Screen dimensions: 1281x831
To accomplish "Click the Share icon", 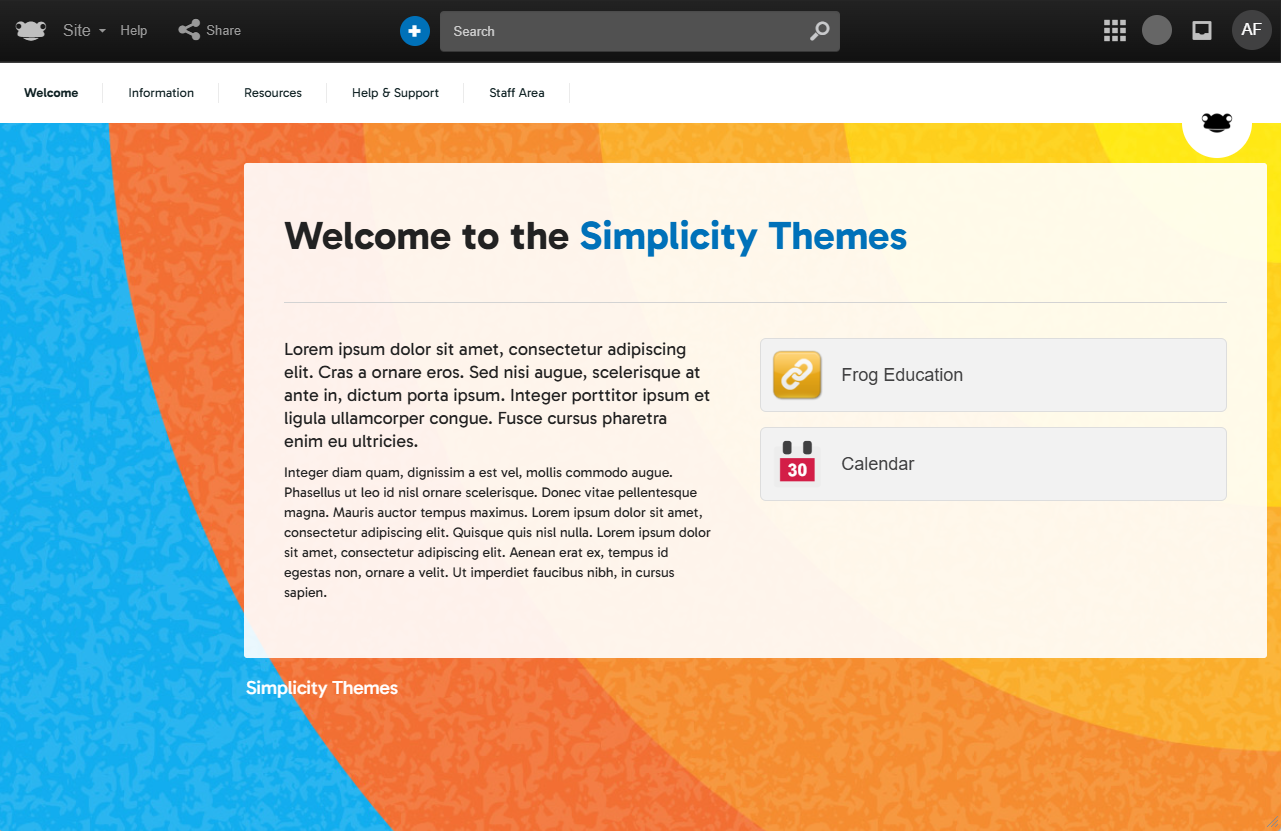I will point(189,31).
